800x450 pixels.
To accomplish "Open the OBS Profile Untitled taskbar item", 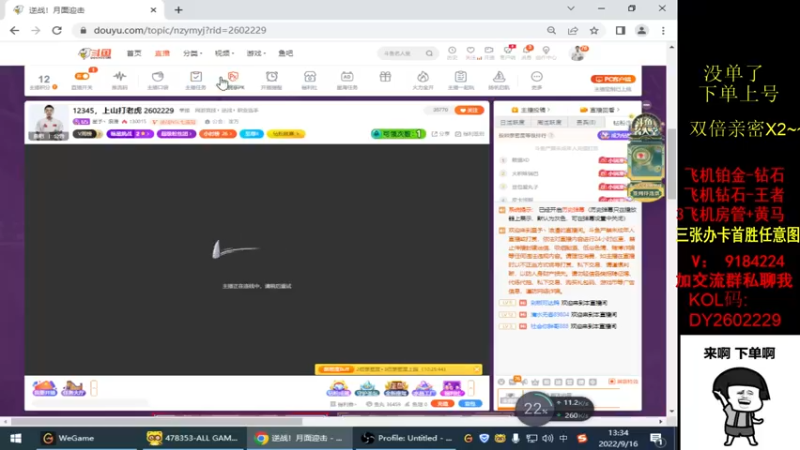I will tap(407, 438).
